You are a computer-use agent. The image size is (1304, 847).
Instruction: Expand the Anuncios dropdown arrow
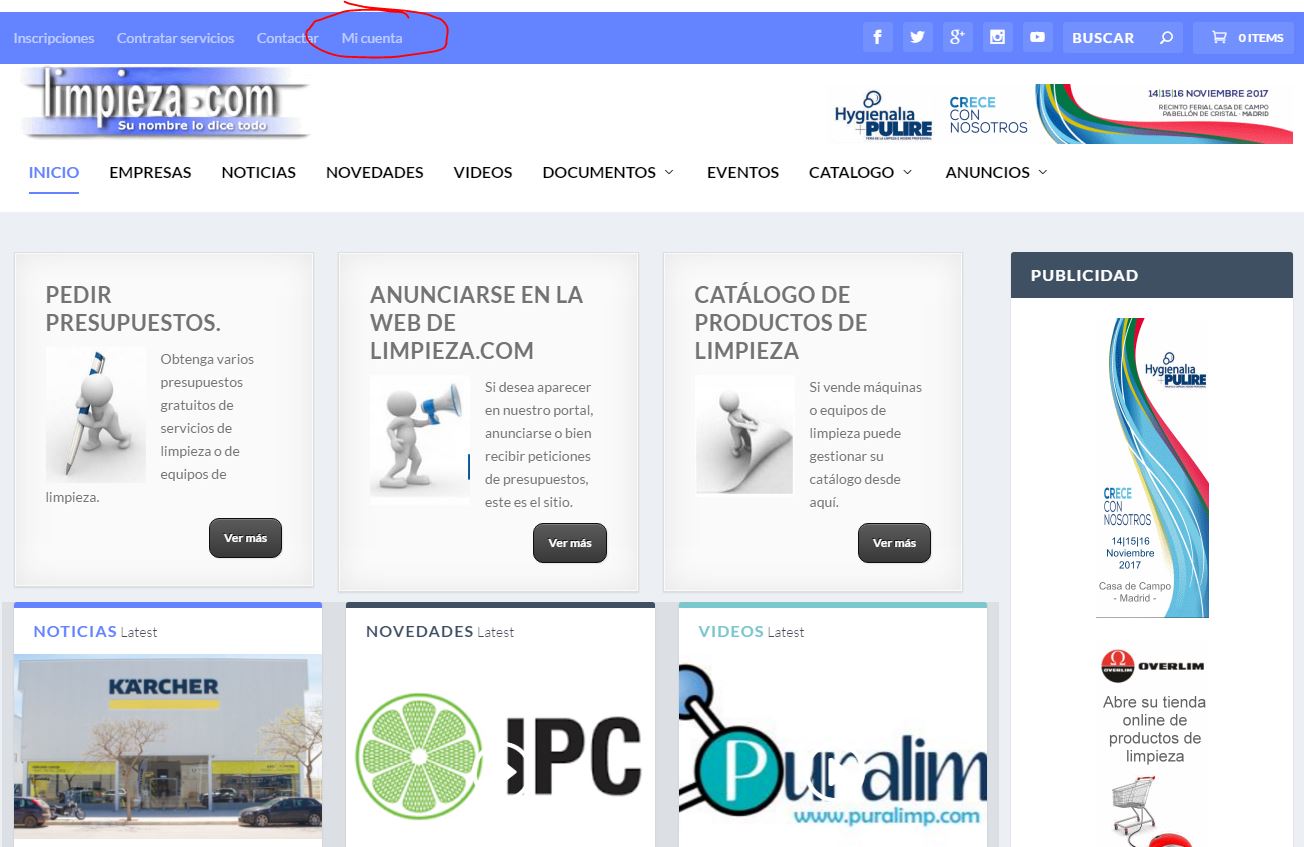point(1043,172)
